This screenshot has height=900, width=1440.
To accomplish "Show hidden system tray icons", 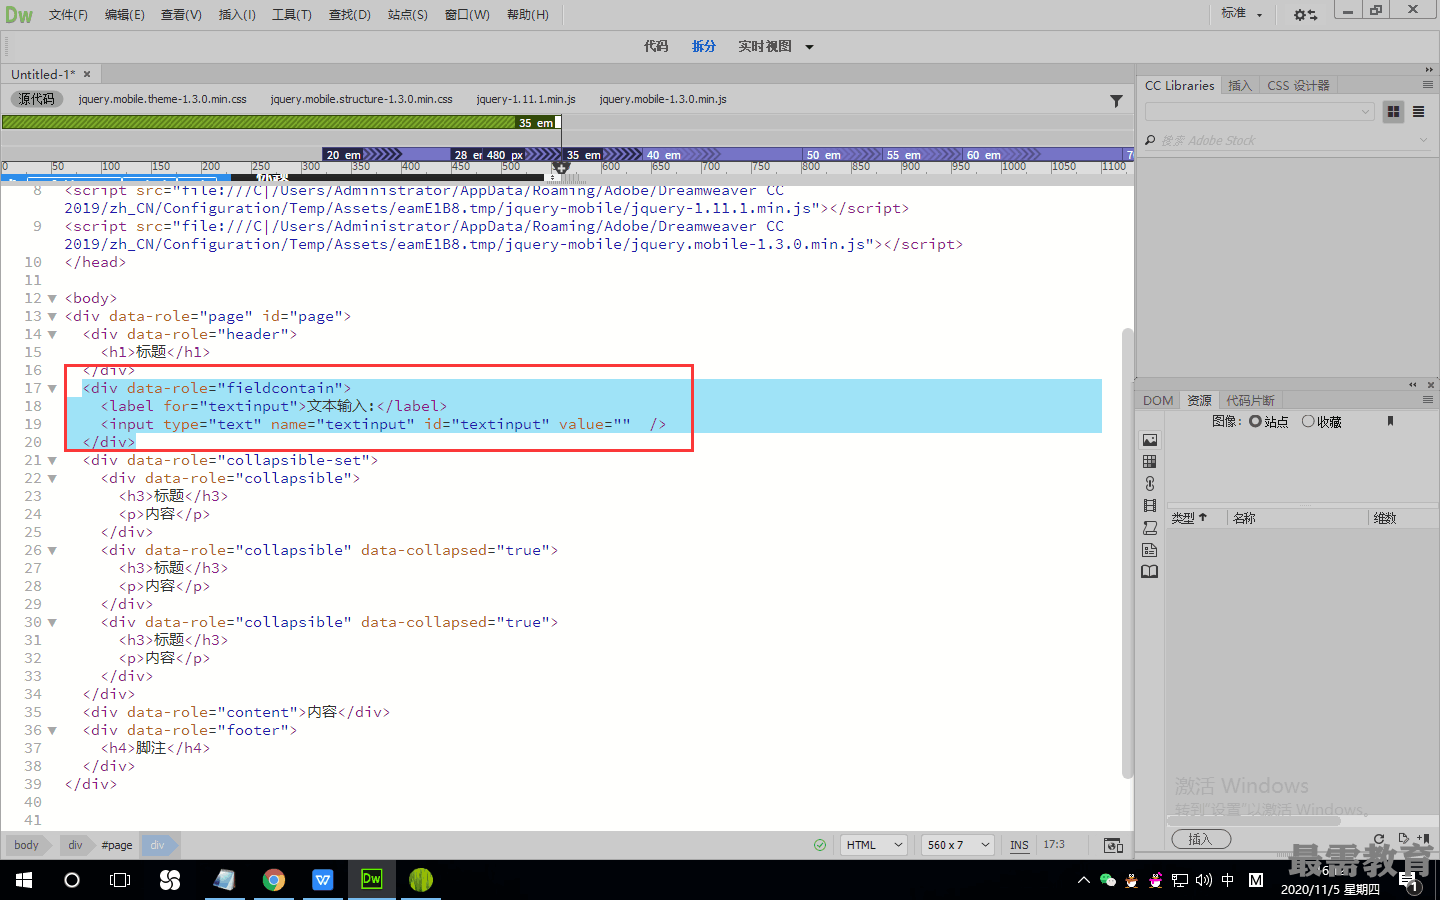I will (x=1083, y=880).
